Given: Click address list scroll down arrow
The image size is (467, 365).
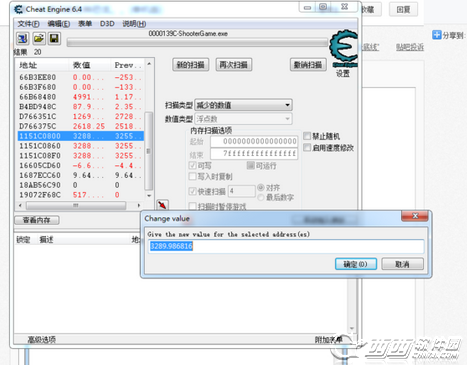Looking at the screenshot, I should 149,195.
